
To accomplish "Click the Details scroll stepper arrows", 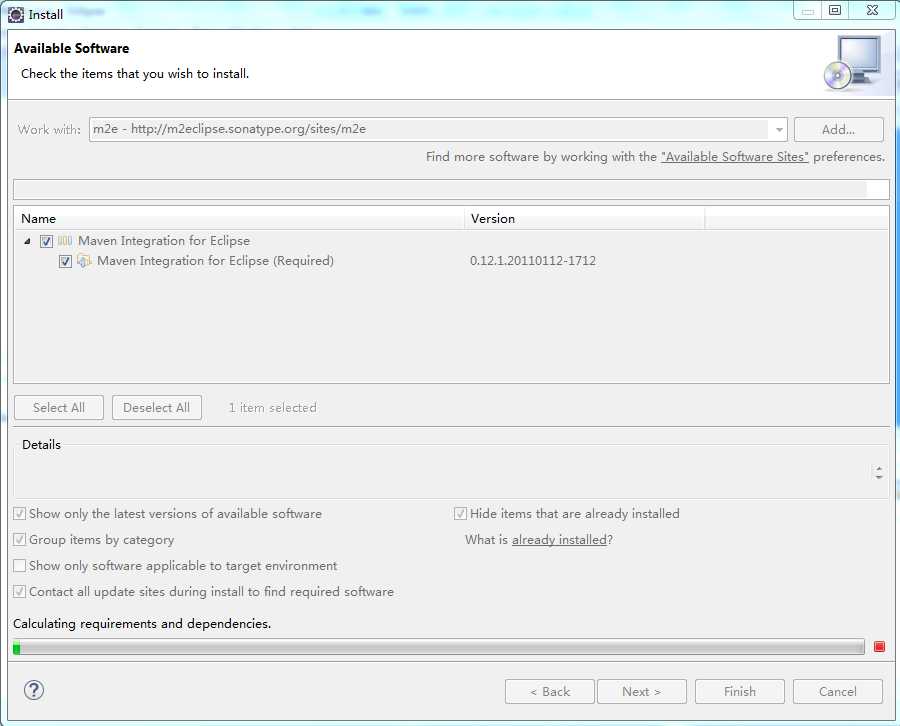I will click(x=879, y=472).
